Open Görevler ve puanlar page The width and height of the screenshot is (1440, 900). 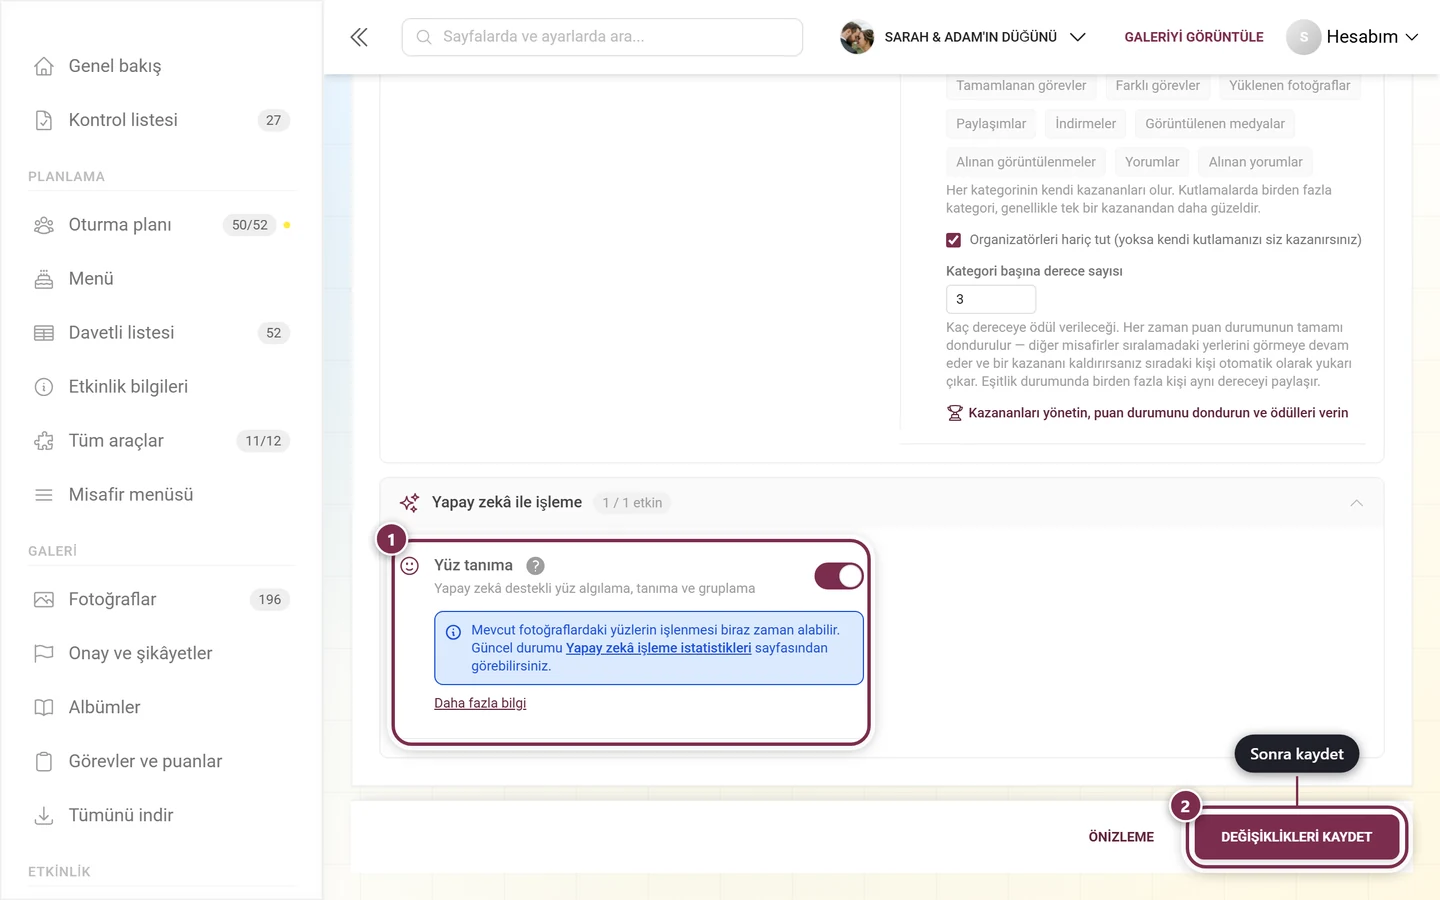click(161, 762)
